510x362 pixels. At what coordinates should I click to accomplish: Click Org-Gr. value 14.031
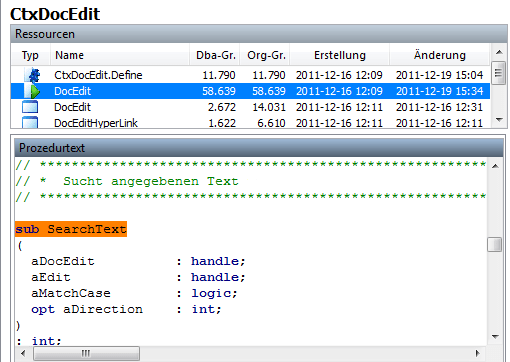(x=269, y=107)
